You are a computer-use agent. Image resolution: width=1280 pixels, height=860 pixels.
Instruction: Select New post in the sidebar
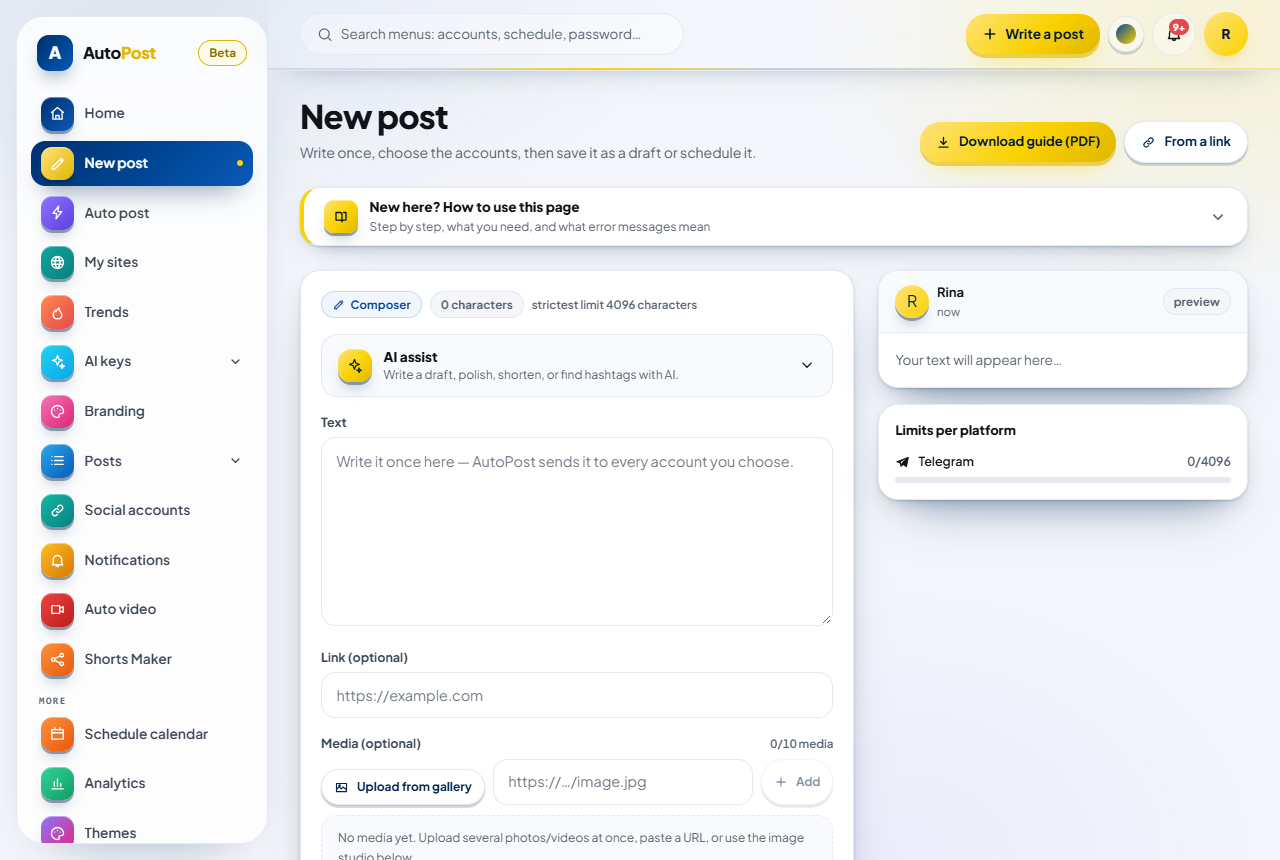pos(142,163)
